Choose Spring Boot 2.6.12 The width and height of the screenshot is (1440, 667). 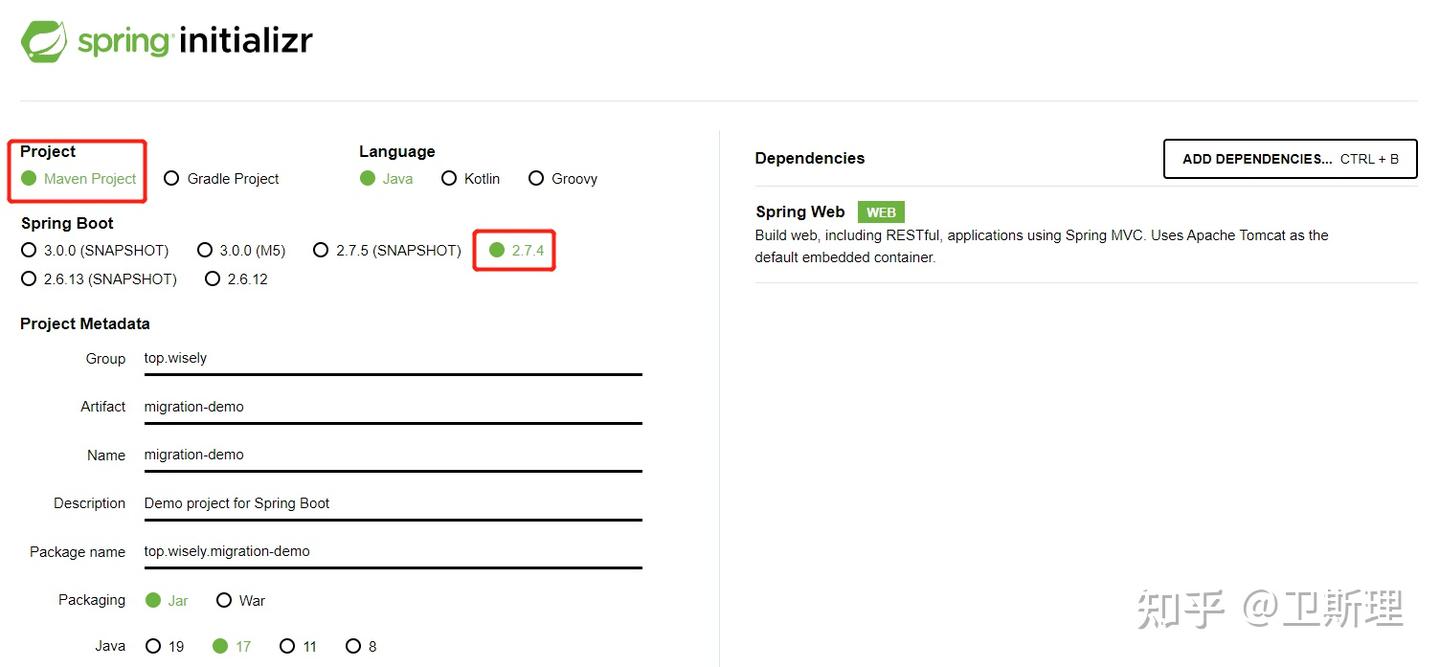click(212, 279)
